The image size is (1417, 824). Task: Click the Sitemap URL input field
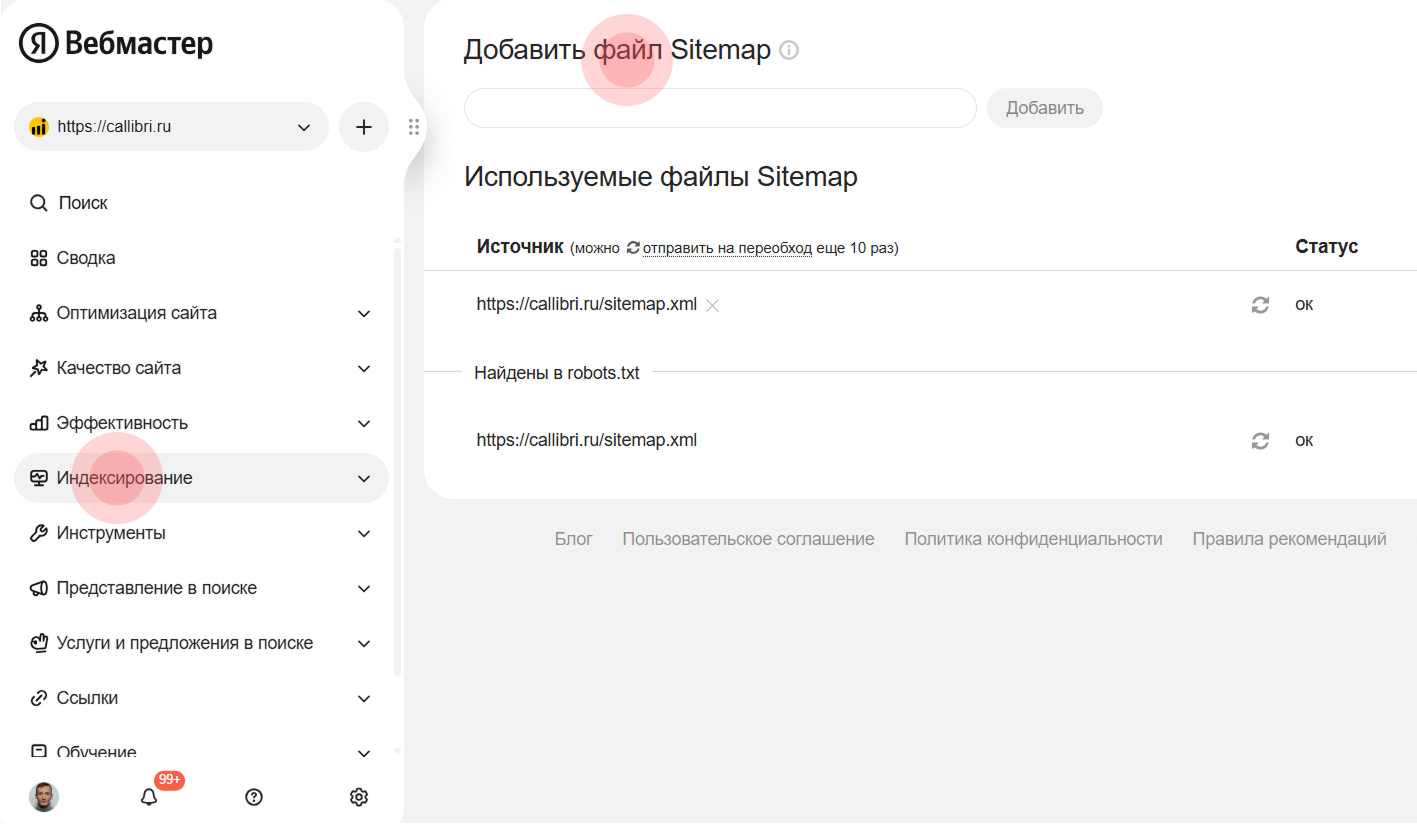tap(719, 107)
